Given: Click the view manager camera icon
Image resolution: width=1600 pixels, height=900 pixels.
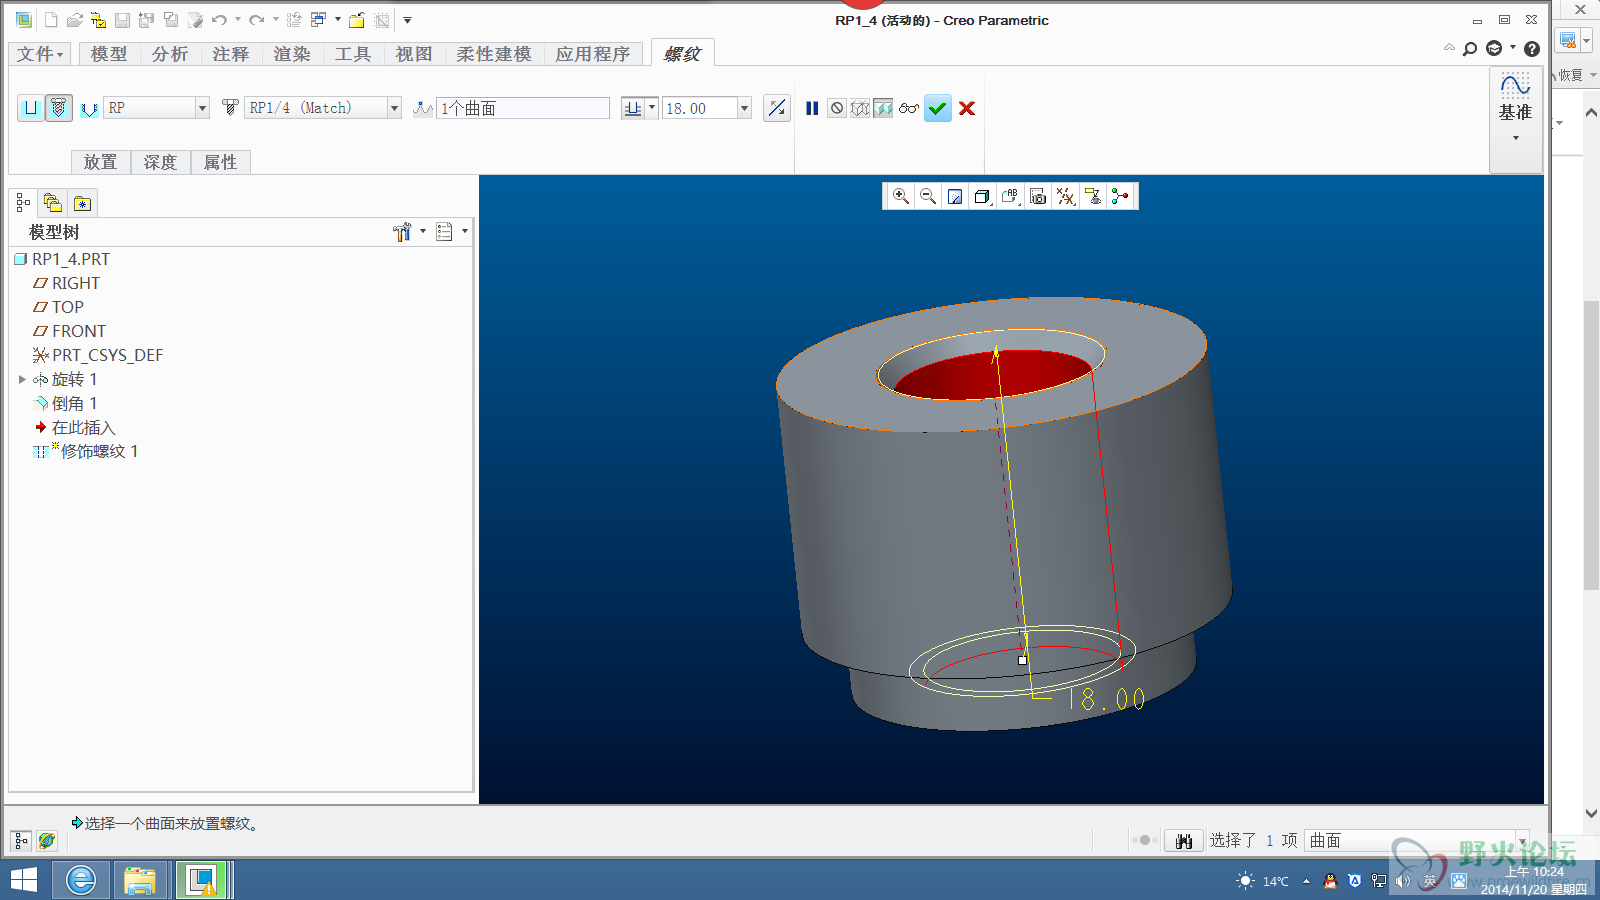Looking at the screenshot, I should [1038, 196].
